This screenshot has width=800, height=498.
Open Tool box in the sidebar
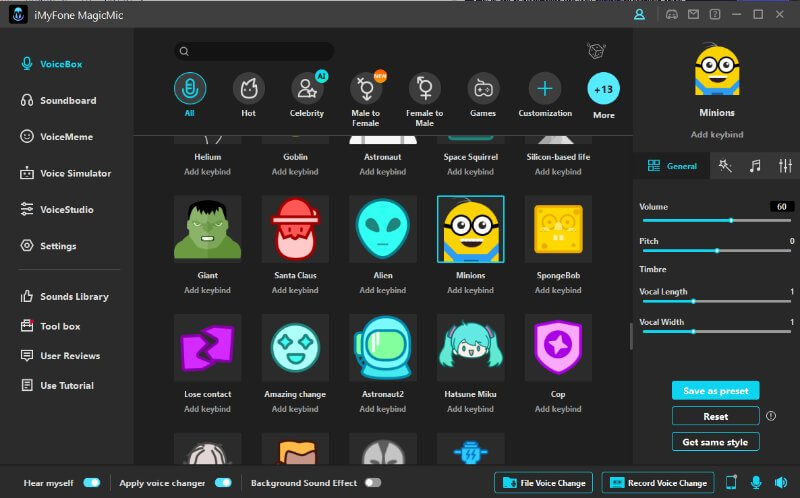[50, 326]
